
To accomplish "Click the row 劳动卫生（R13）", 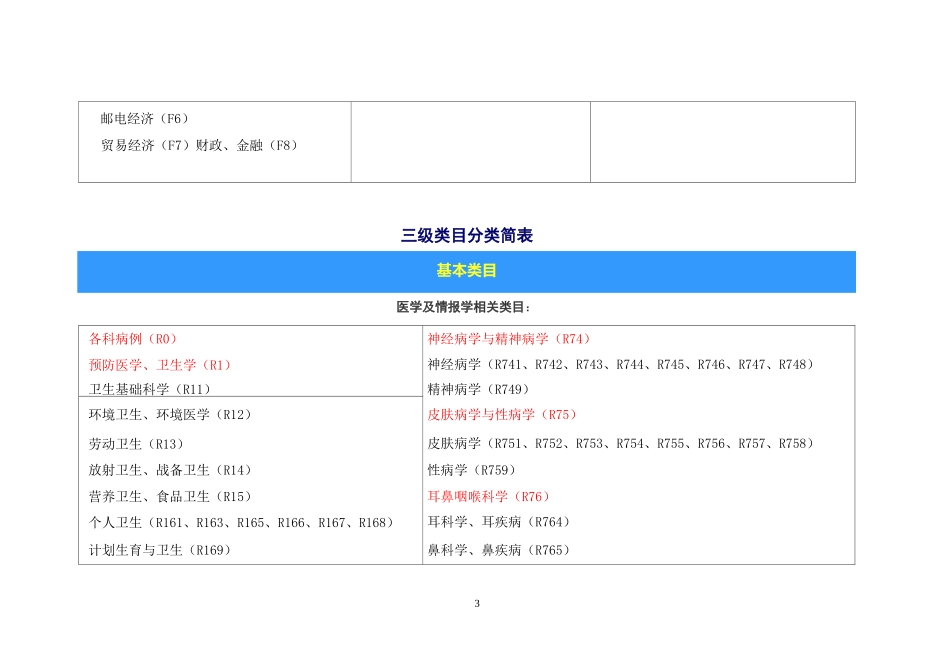I will point(137,444).
